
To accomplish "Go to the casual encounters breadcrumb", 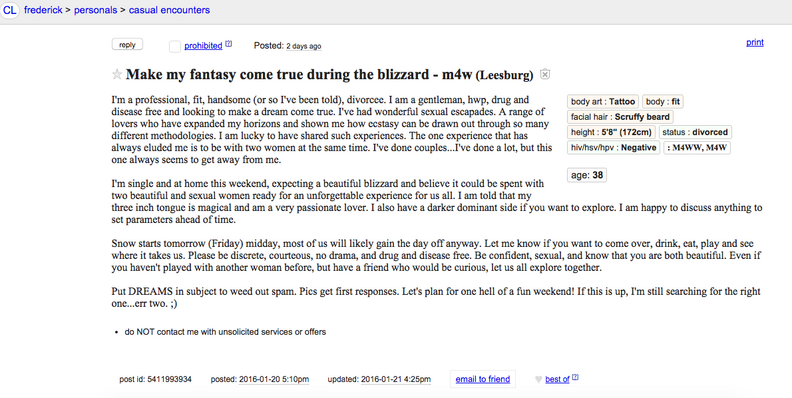I will [169, 10].
